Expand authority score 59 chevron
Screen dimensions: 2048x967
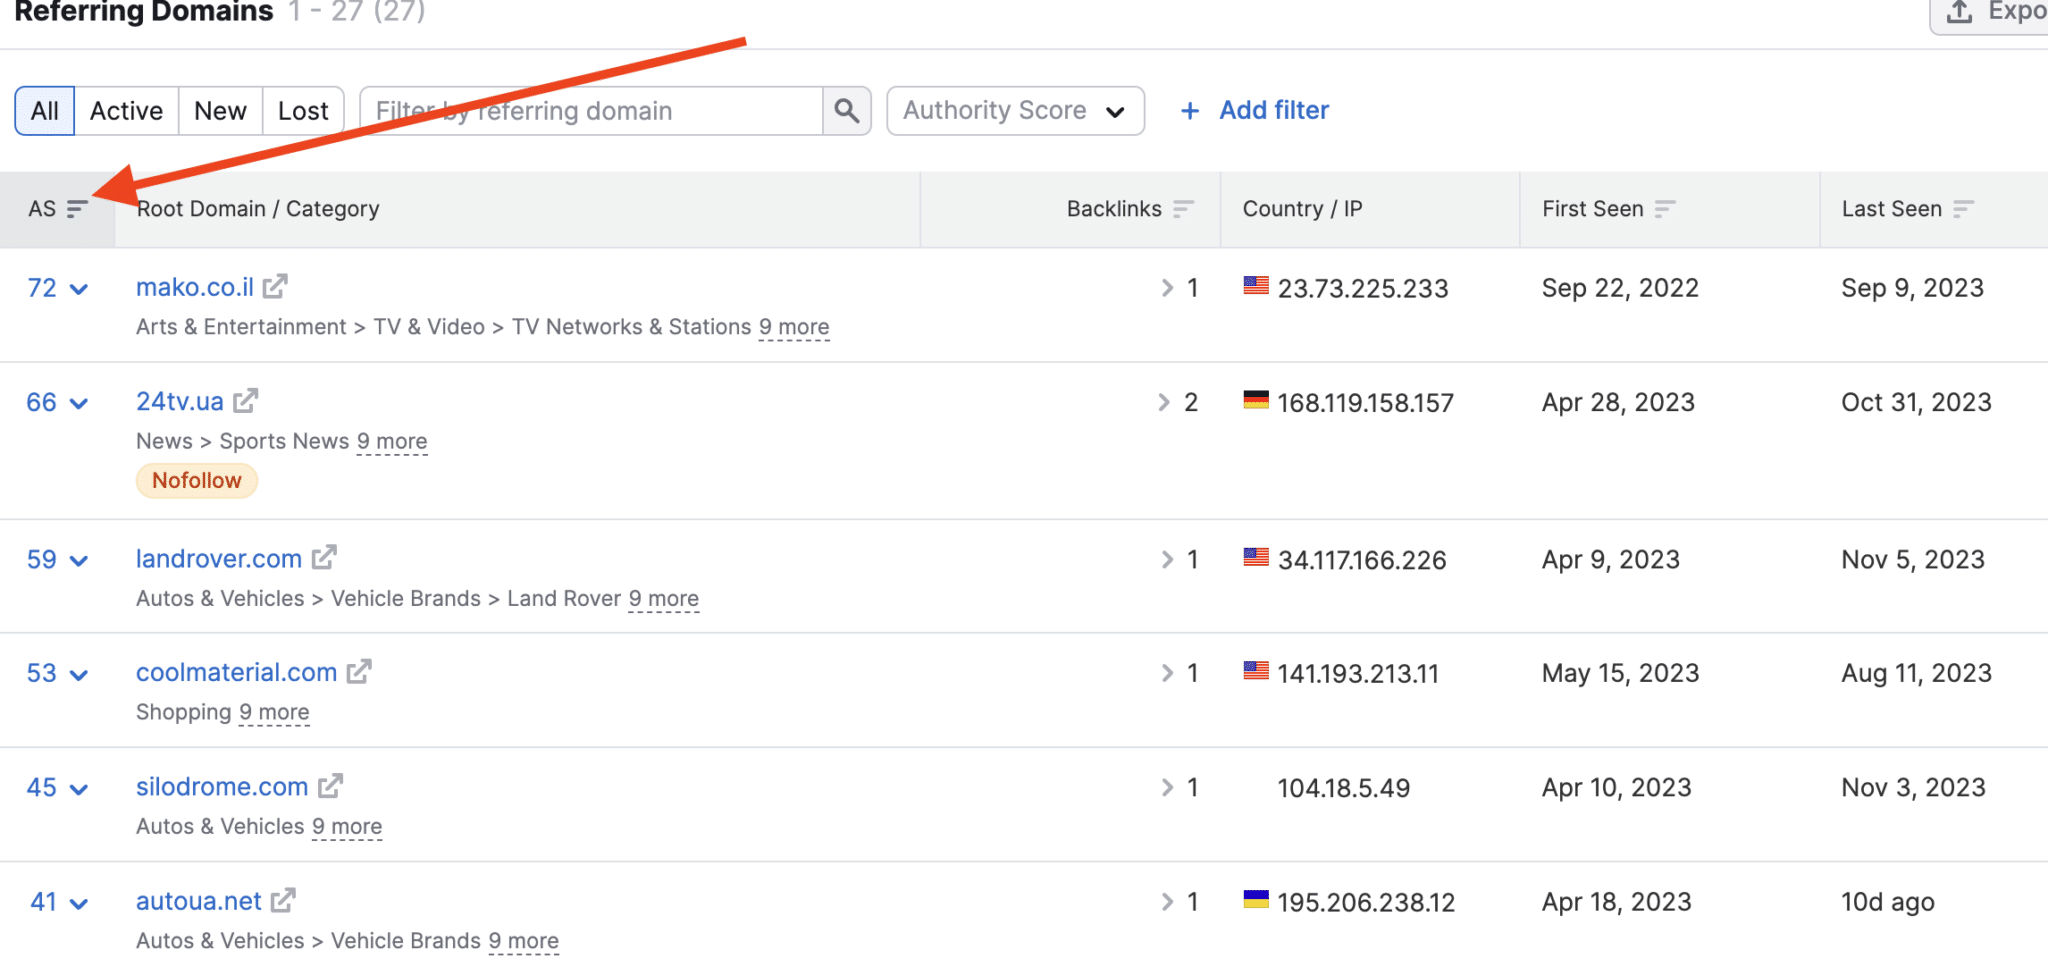click(x=79, y=561)
